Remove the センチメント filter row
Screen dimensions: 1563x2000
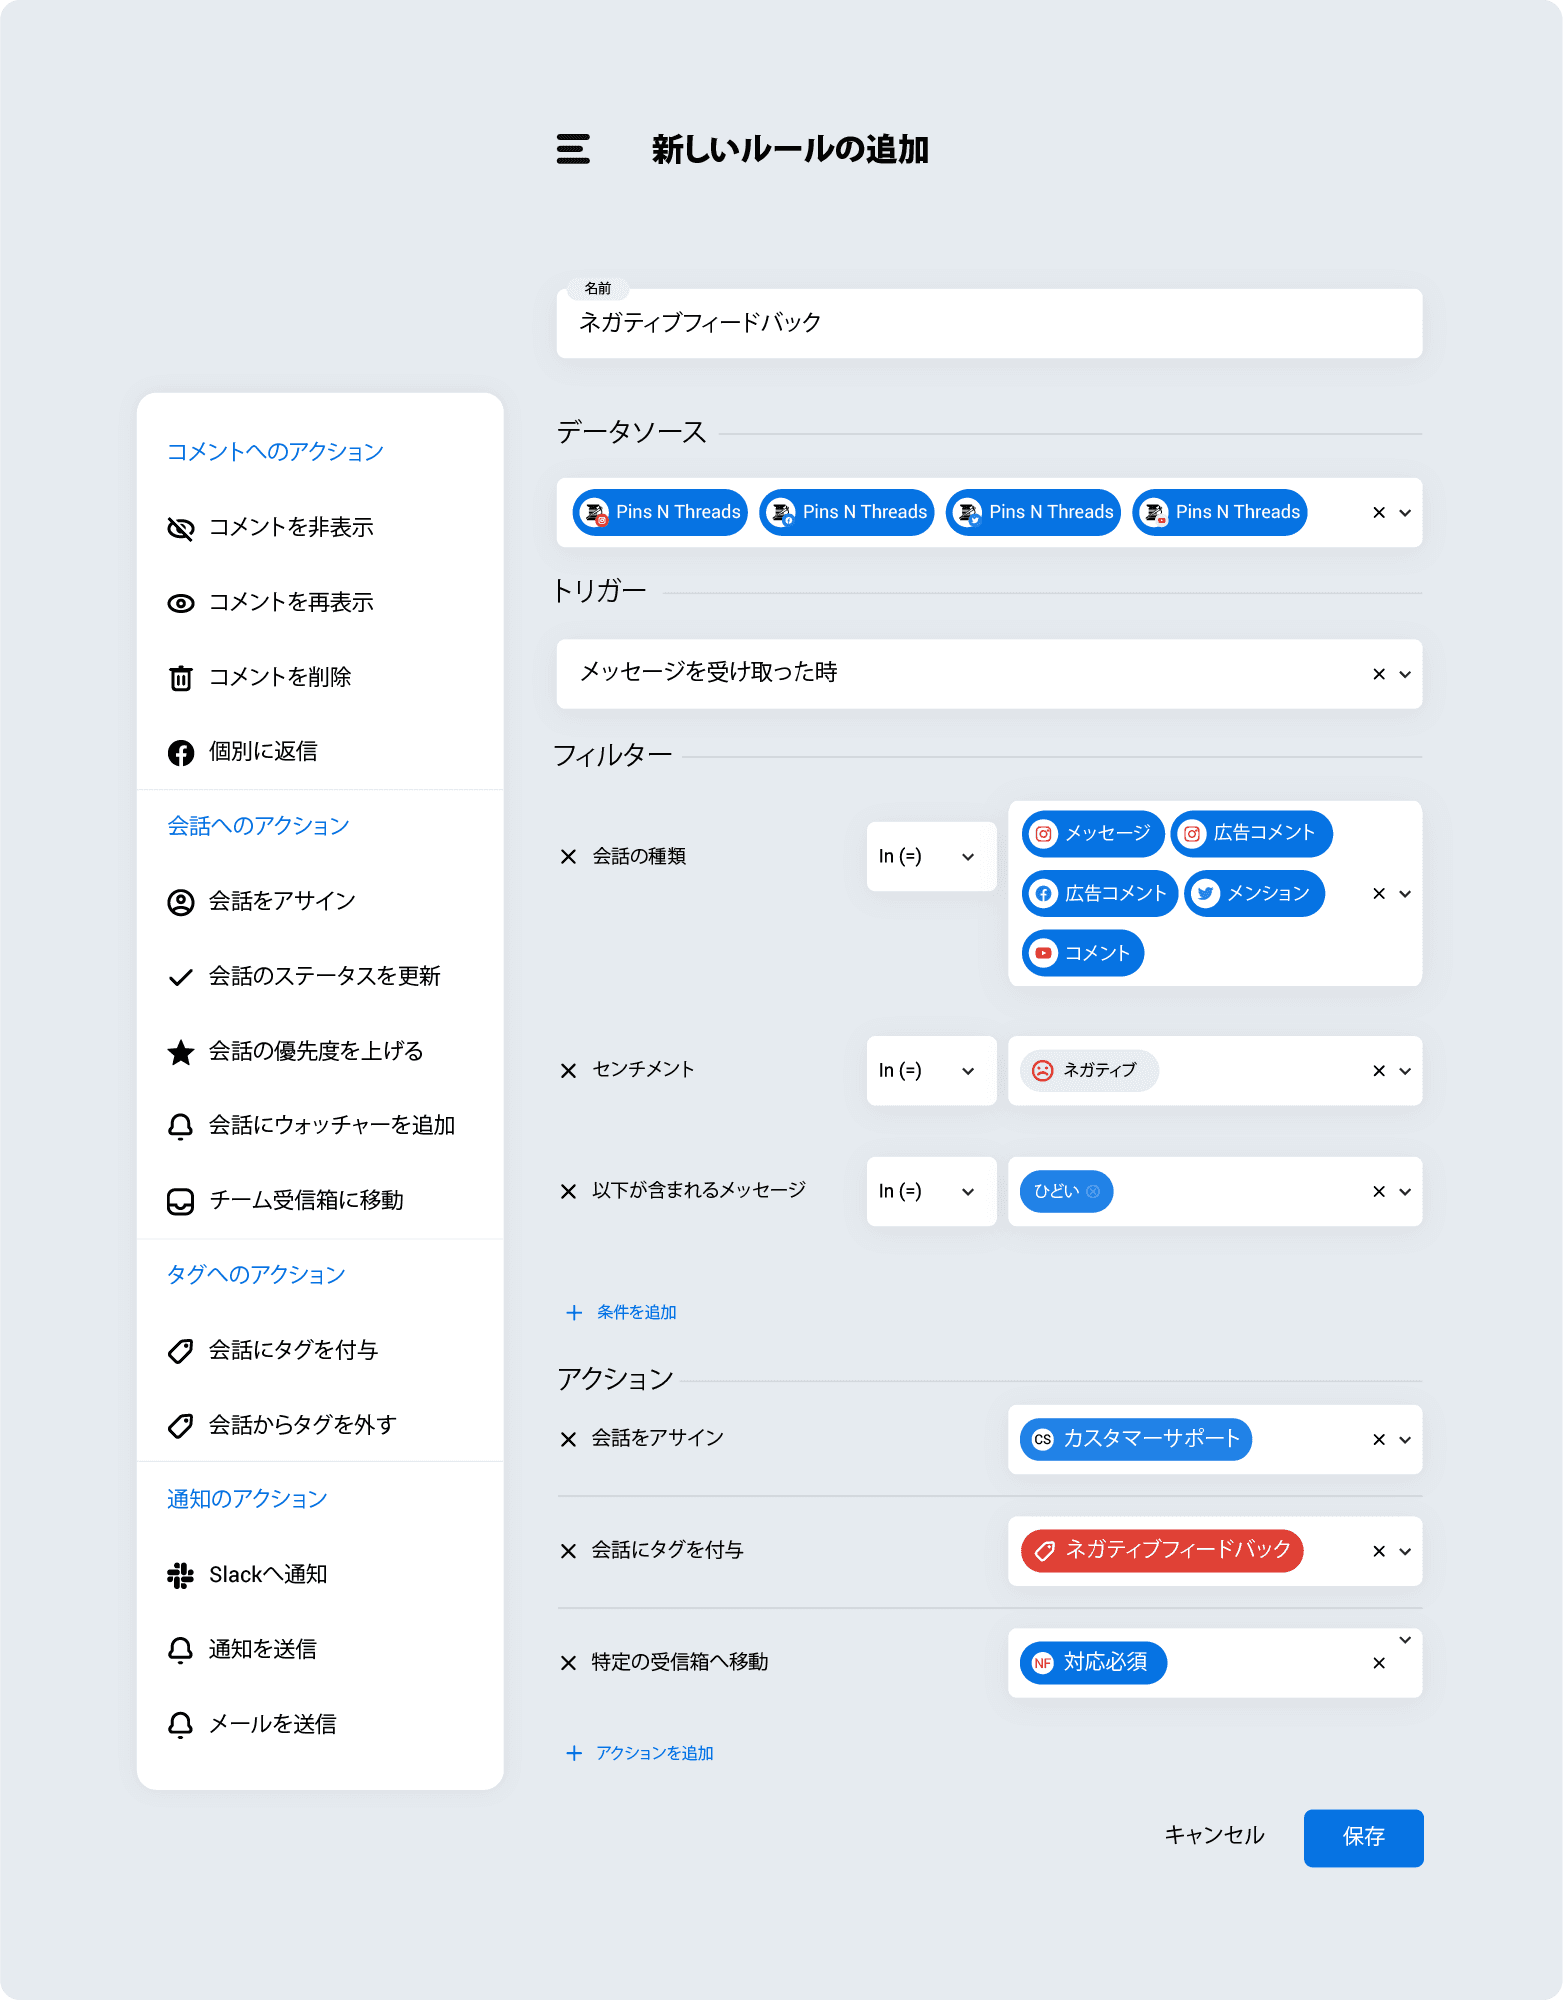tap(568, 1071)
